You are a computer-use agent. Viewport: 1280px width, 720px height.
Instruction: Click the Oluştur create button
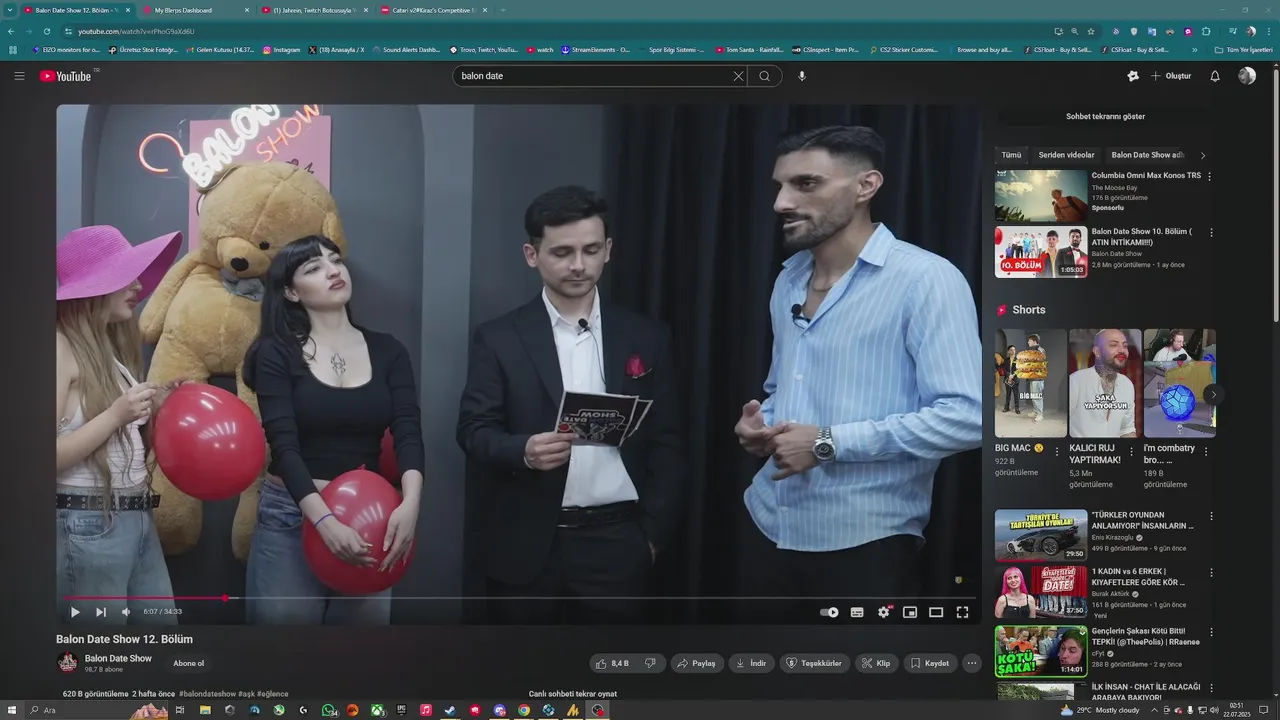pyautogui.click(x=1171, y=76)
